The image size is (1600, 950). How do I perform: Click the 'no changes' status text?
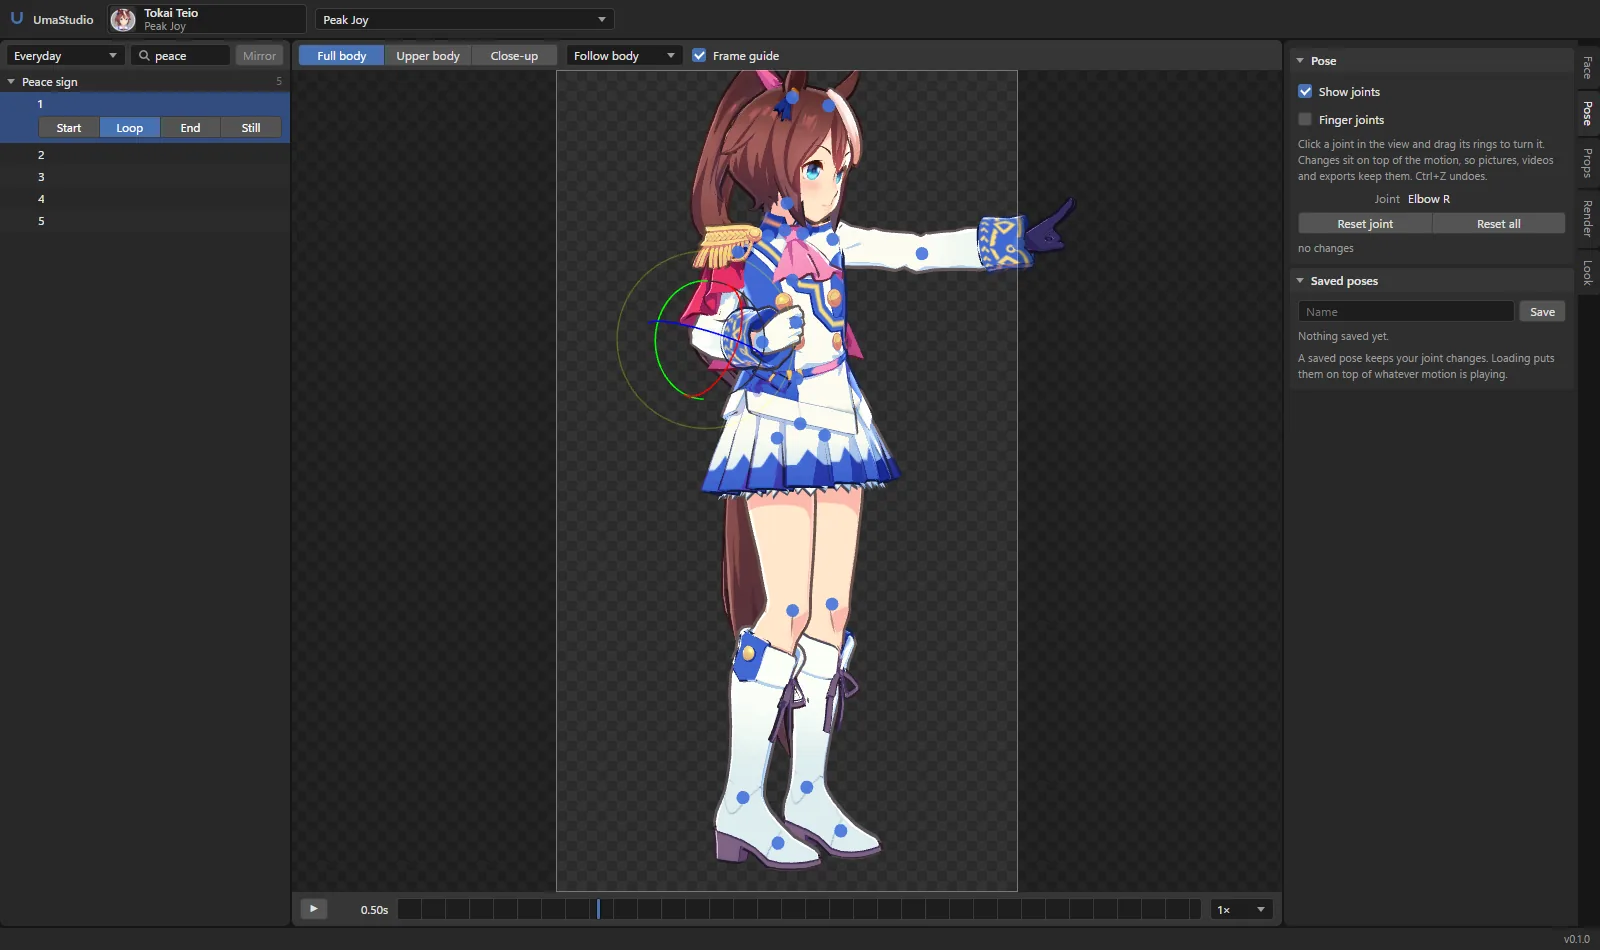coord(1326,248)
